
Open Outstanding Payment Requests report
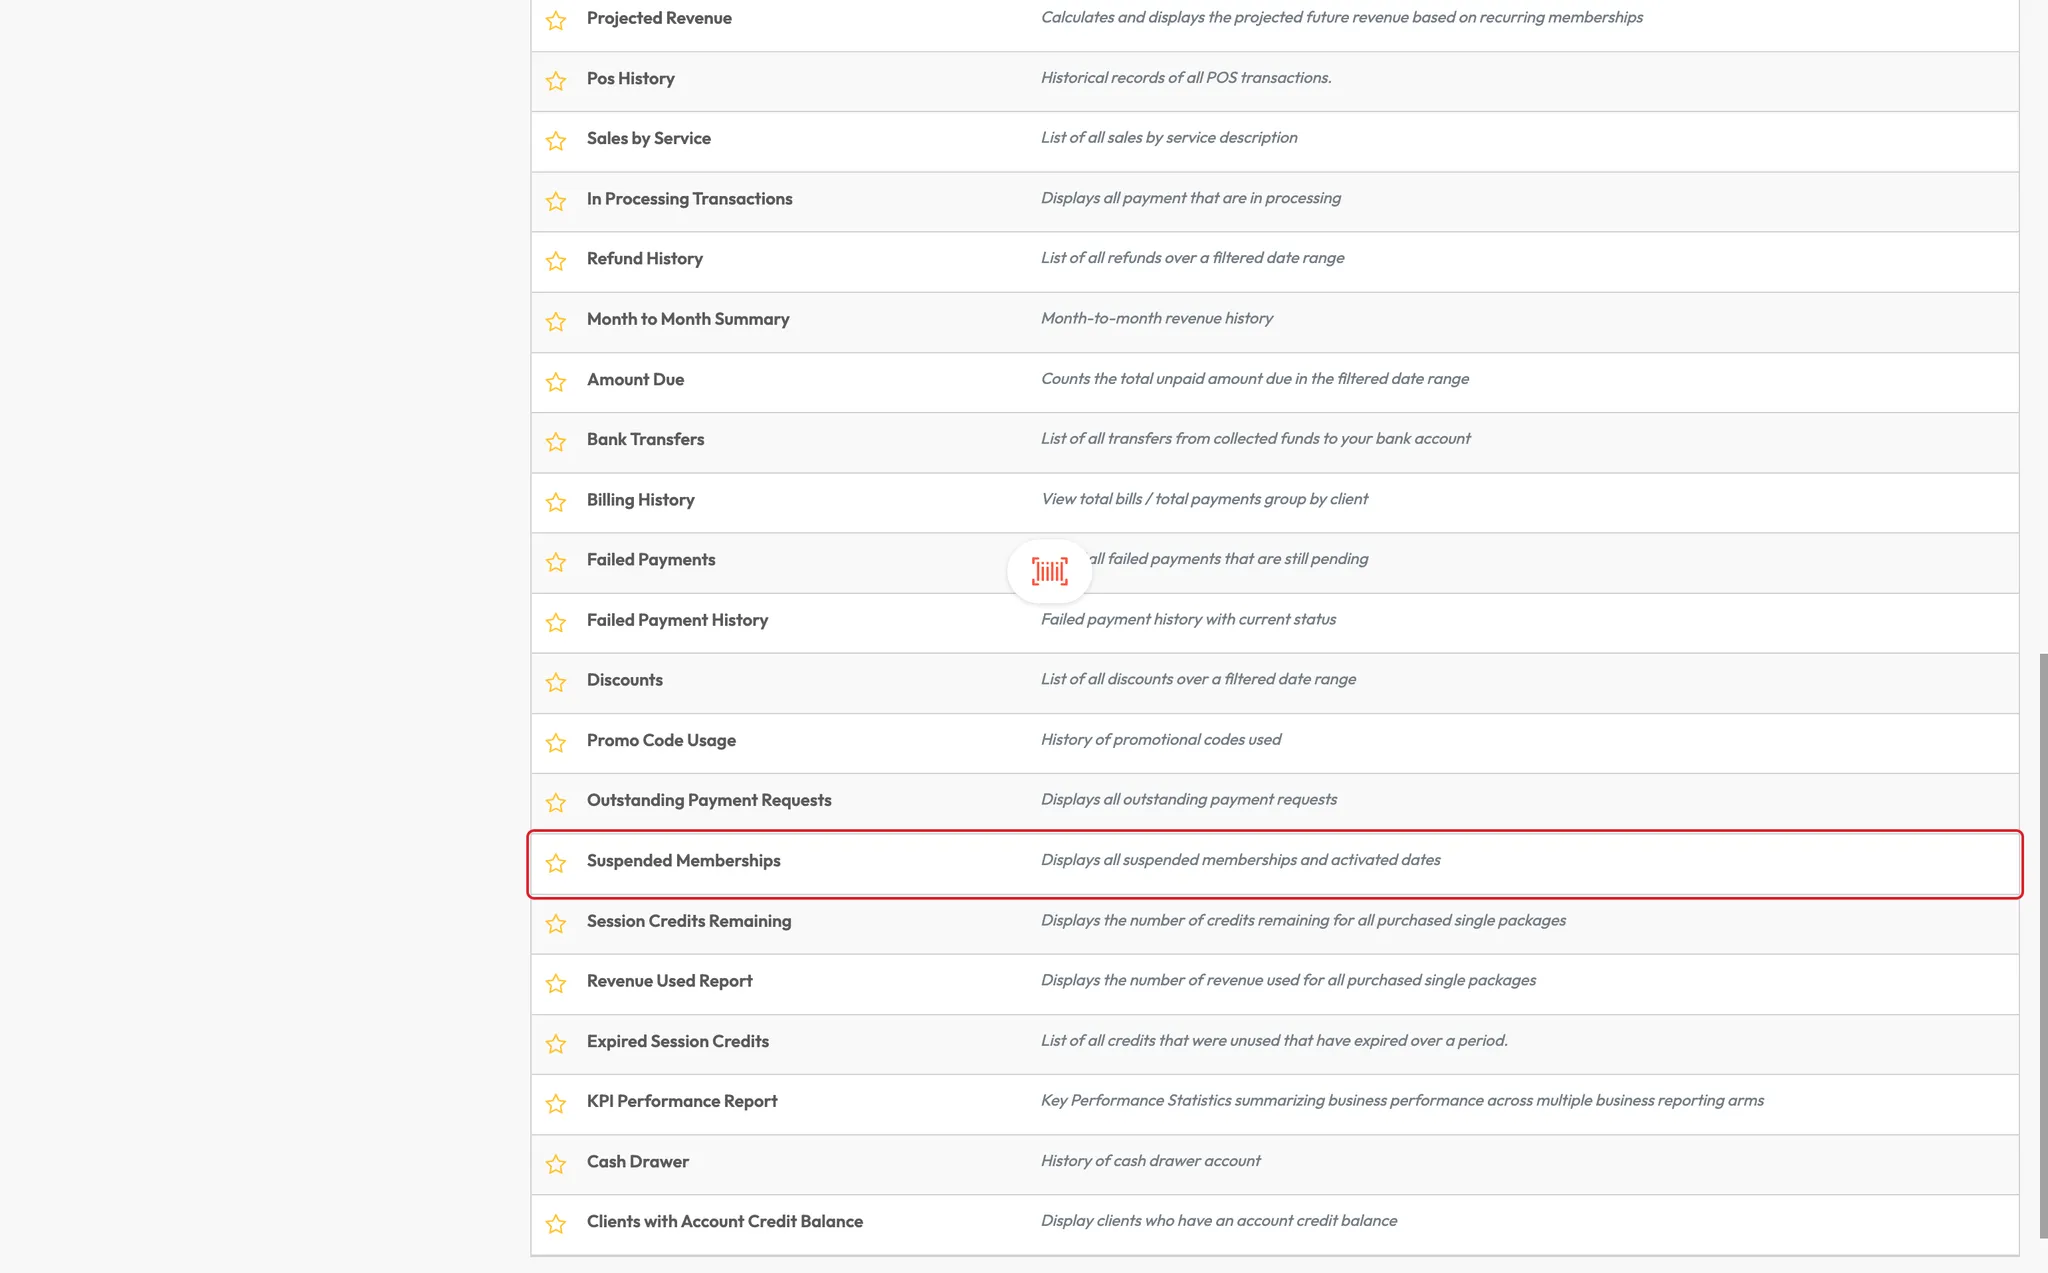click(708, 800)
